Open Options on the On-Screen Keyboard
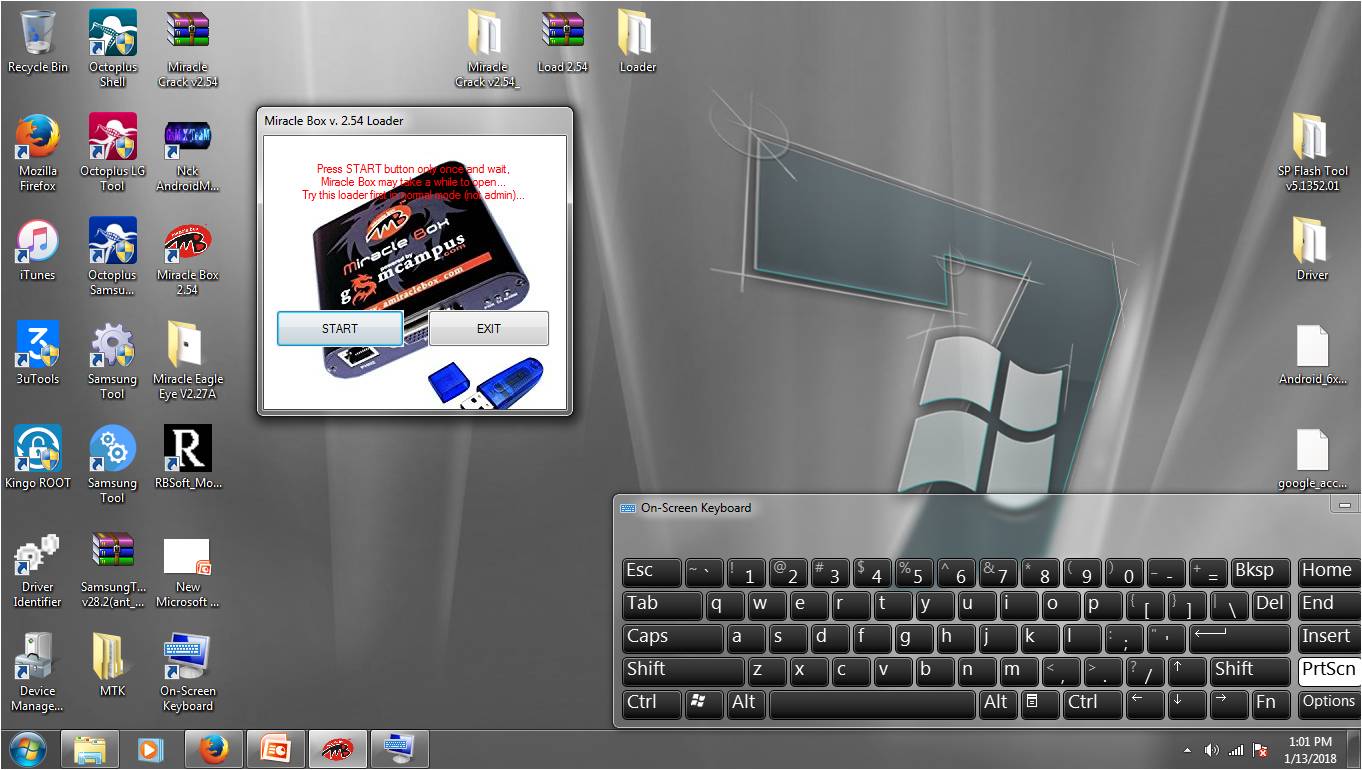Screen dimensions: 1362x770 tap(1329, 704)
